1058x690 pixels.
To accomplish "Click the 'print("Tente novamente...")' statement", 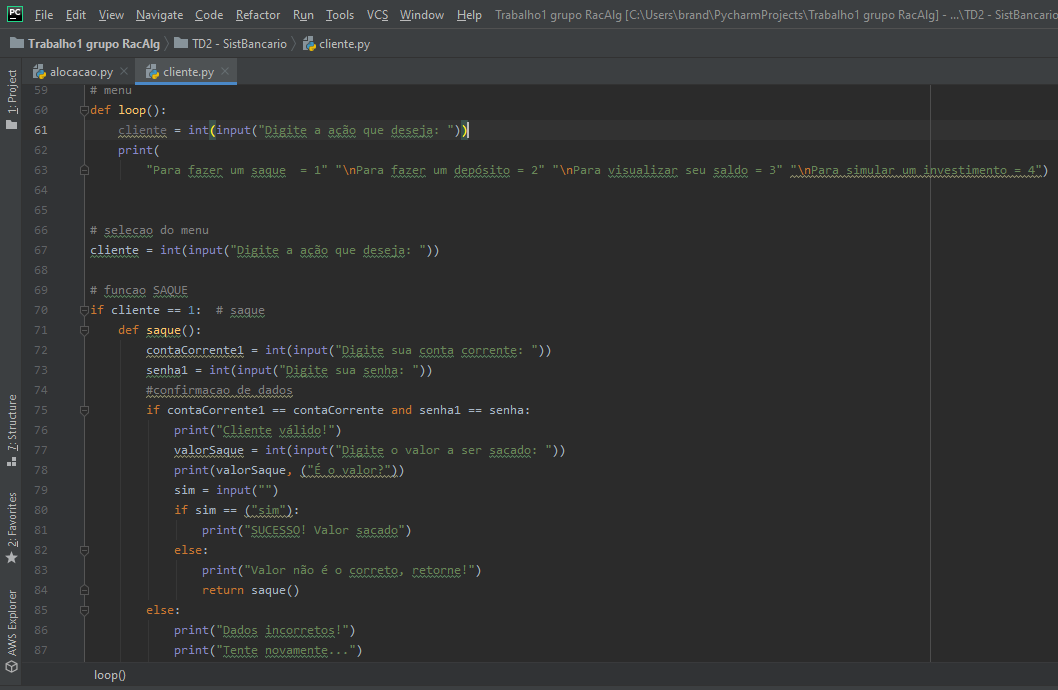I will (x=268, y=650).
